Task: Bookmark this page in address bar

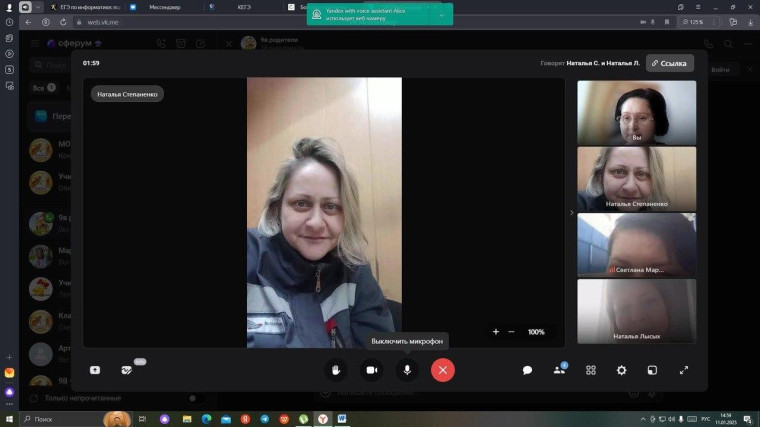Action: point(667,22)
